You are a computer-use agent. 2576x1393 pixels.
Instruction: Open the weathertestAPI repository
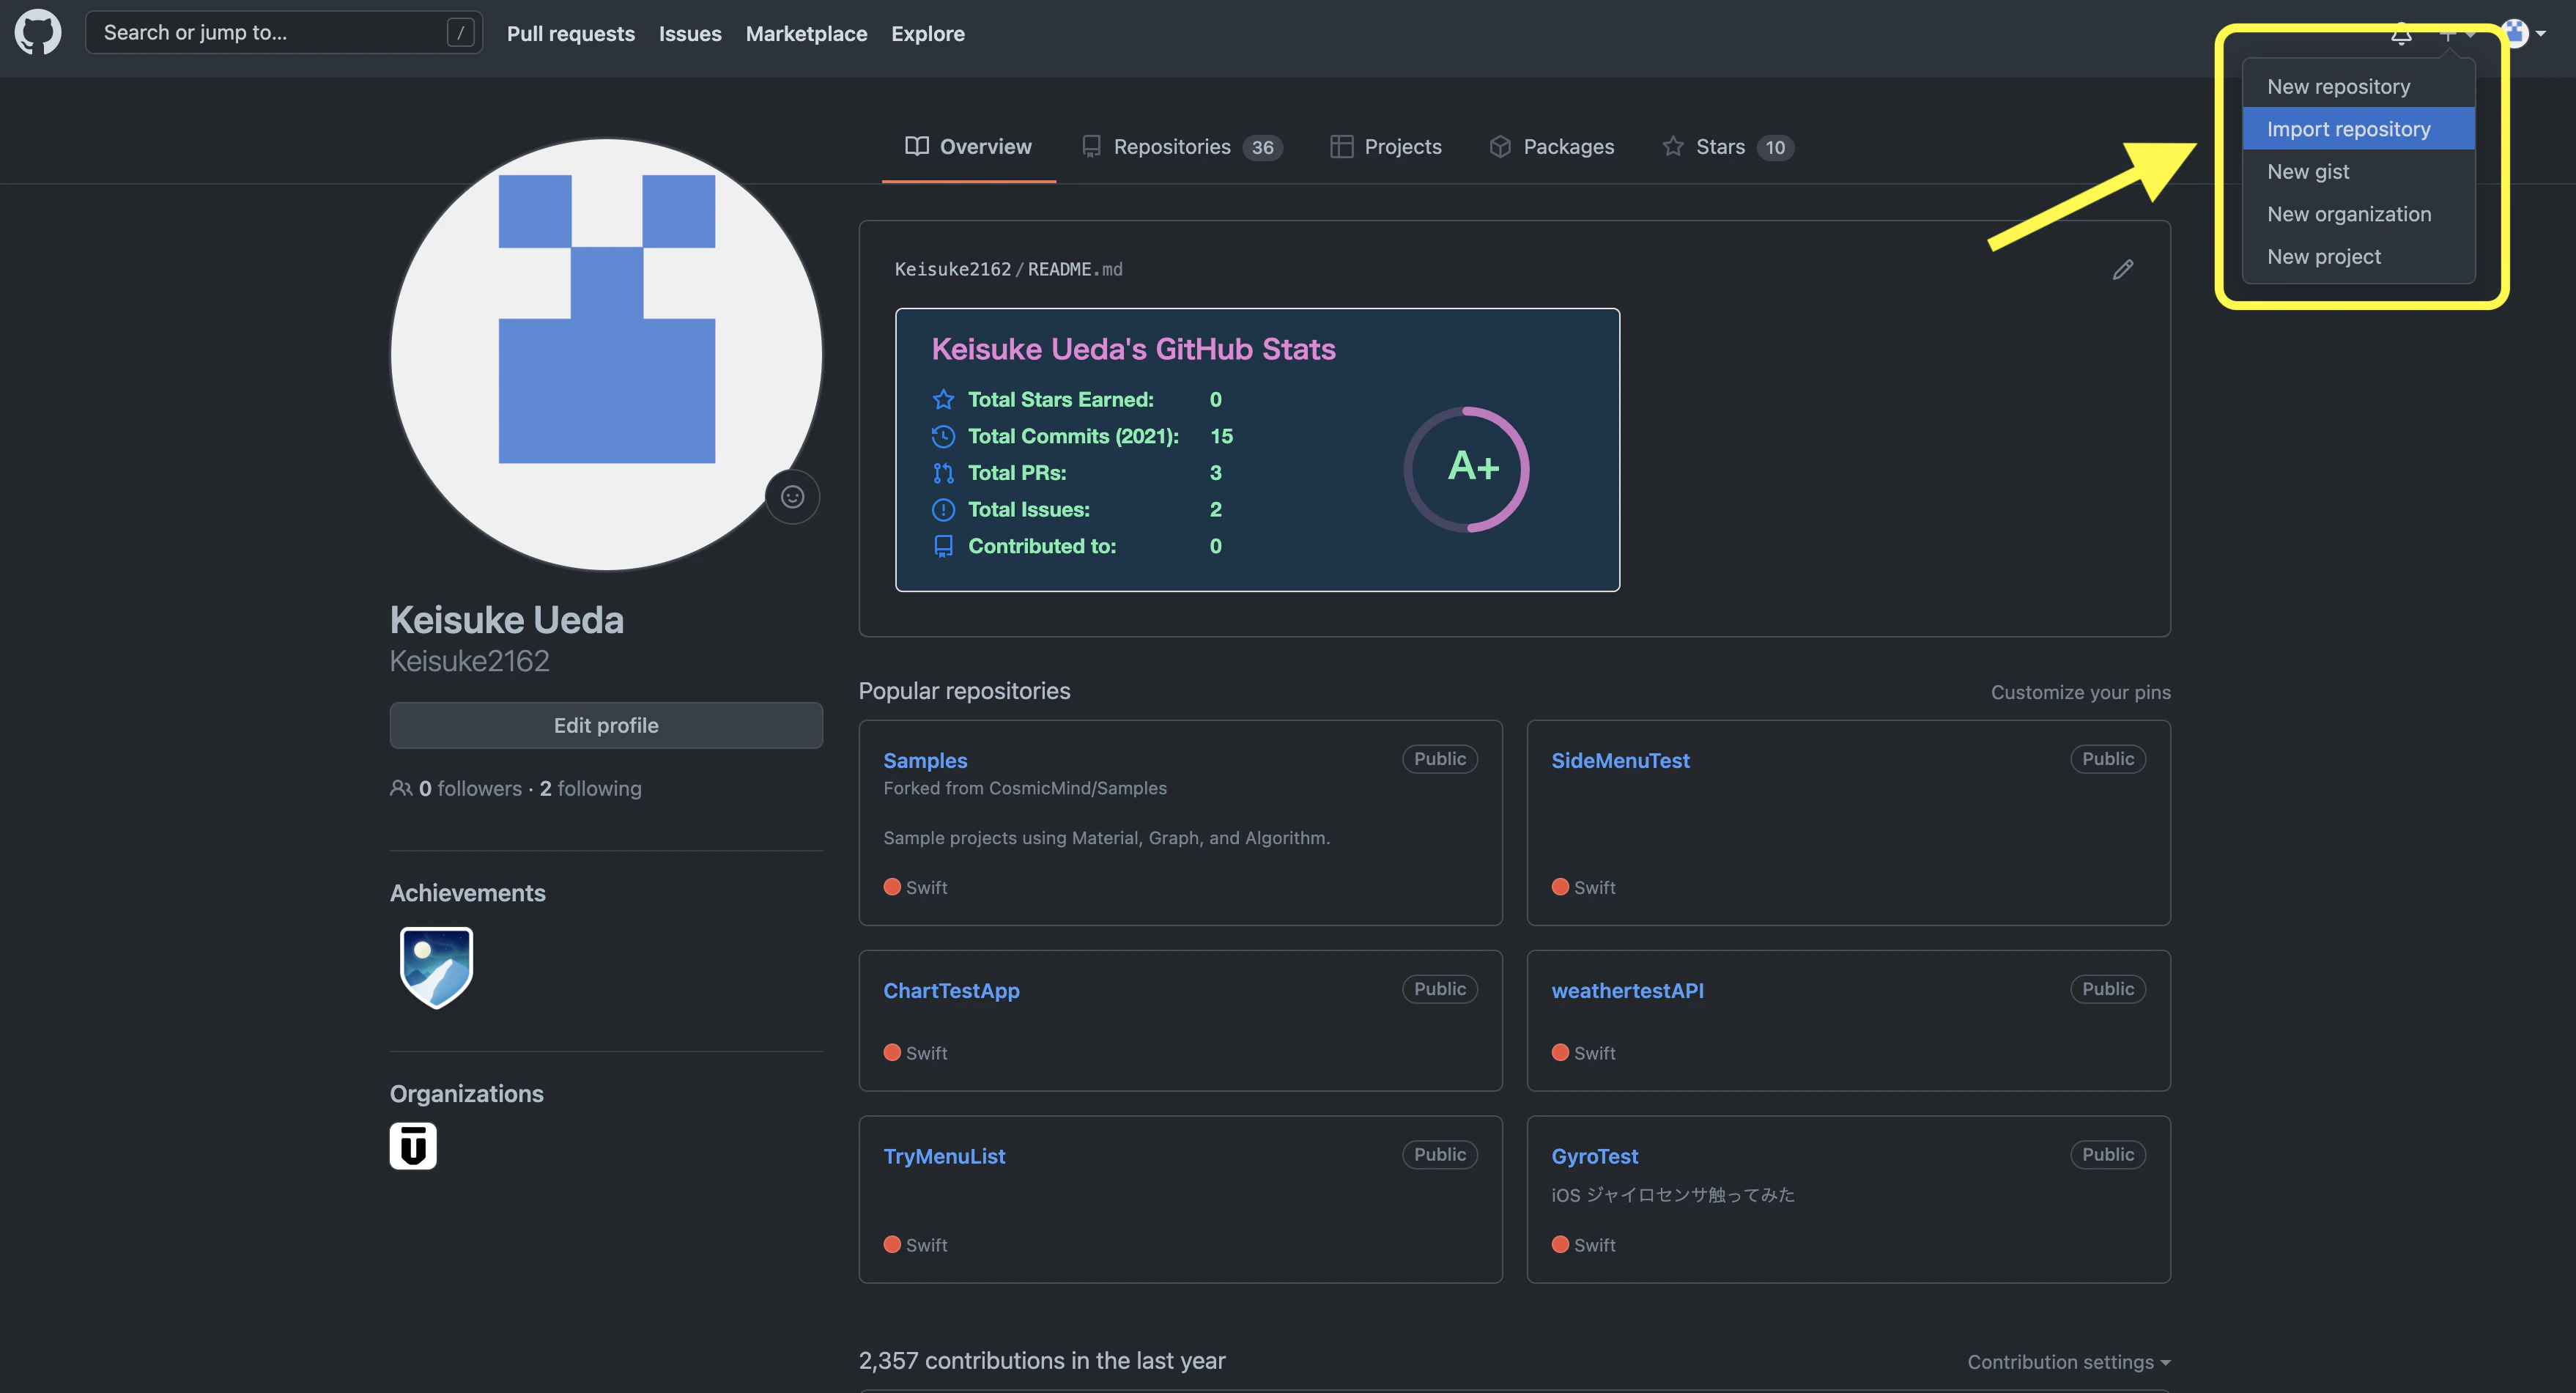(1627, 990)
